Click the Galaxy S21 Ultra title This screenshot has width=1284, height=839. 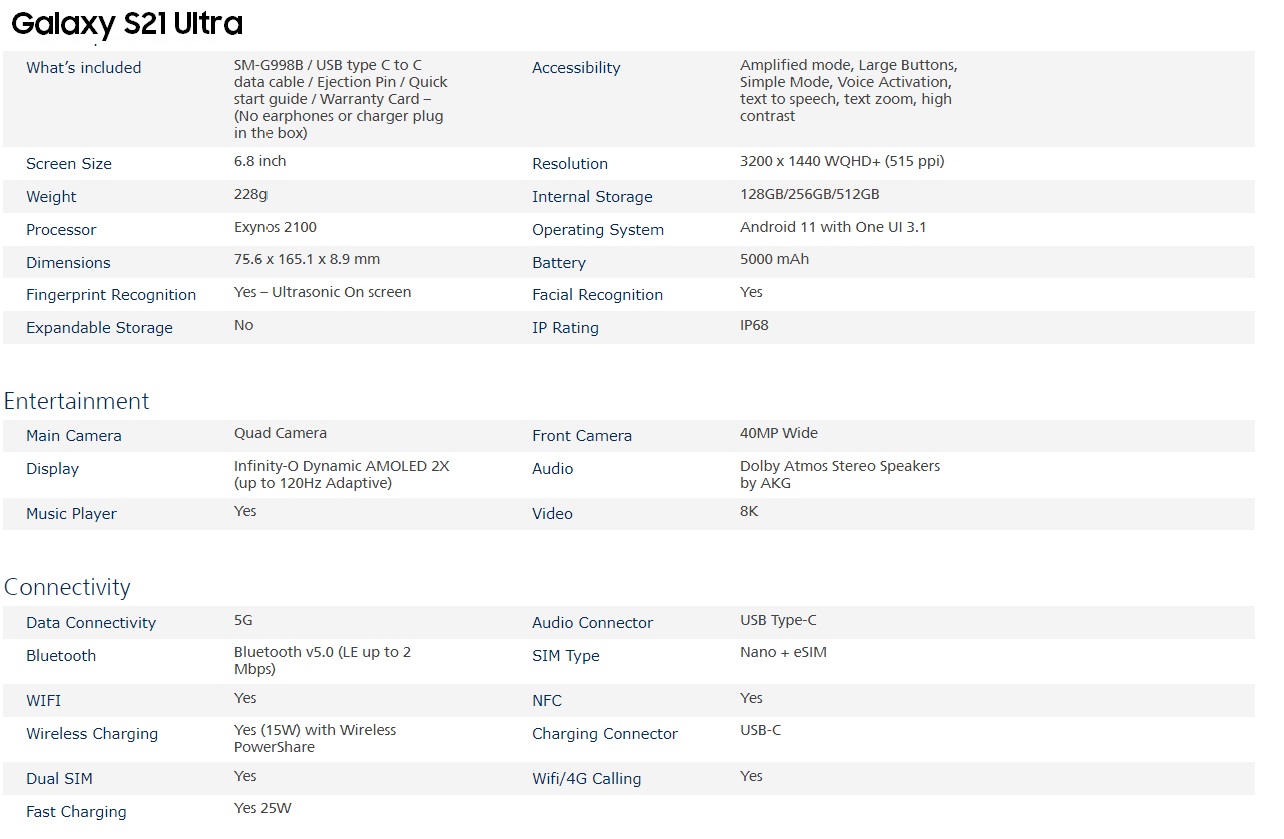[127, 24]
